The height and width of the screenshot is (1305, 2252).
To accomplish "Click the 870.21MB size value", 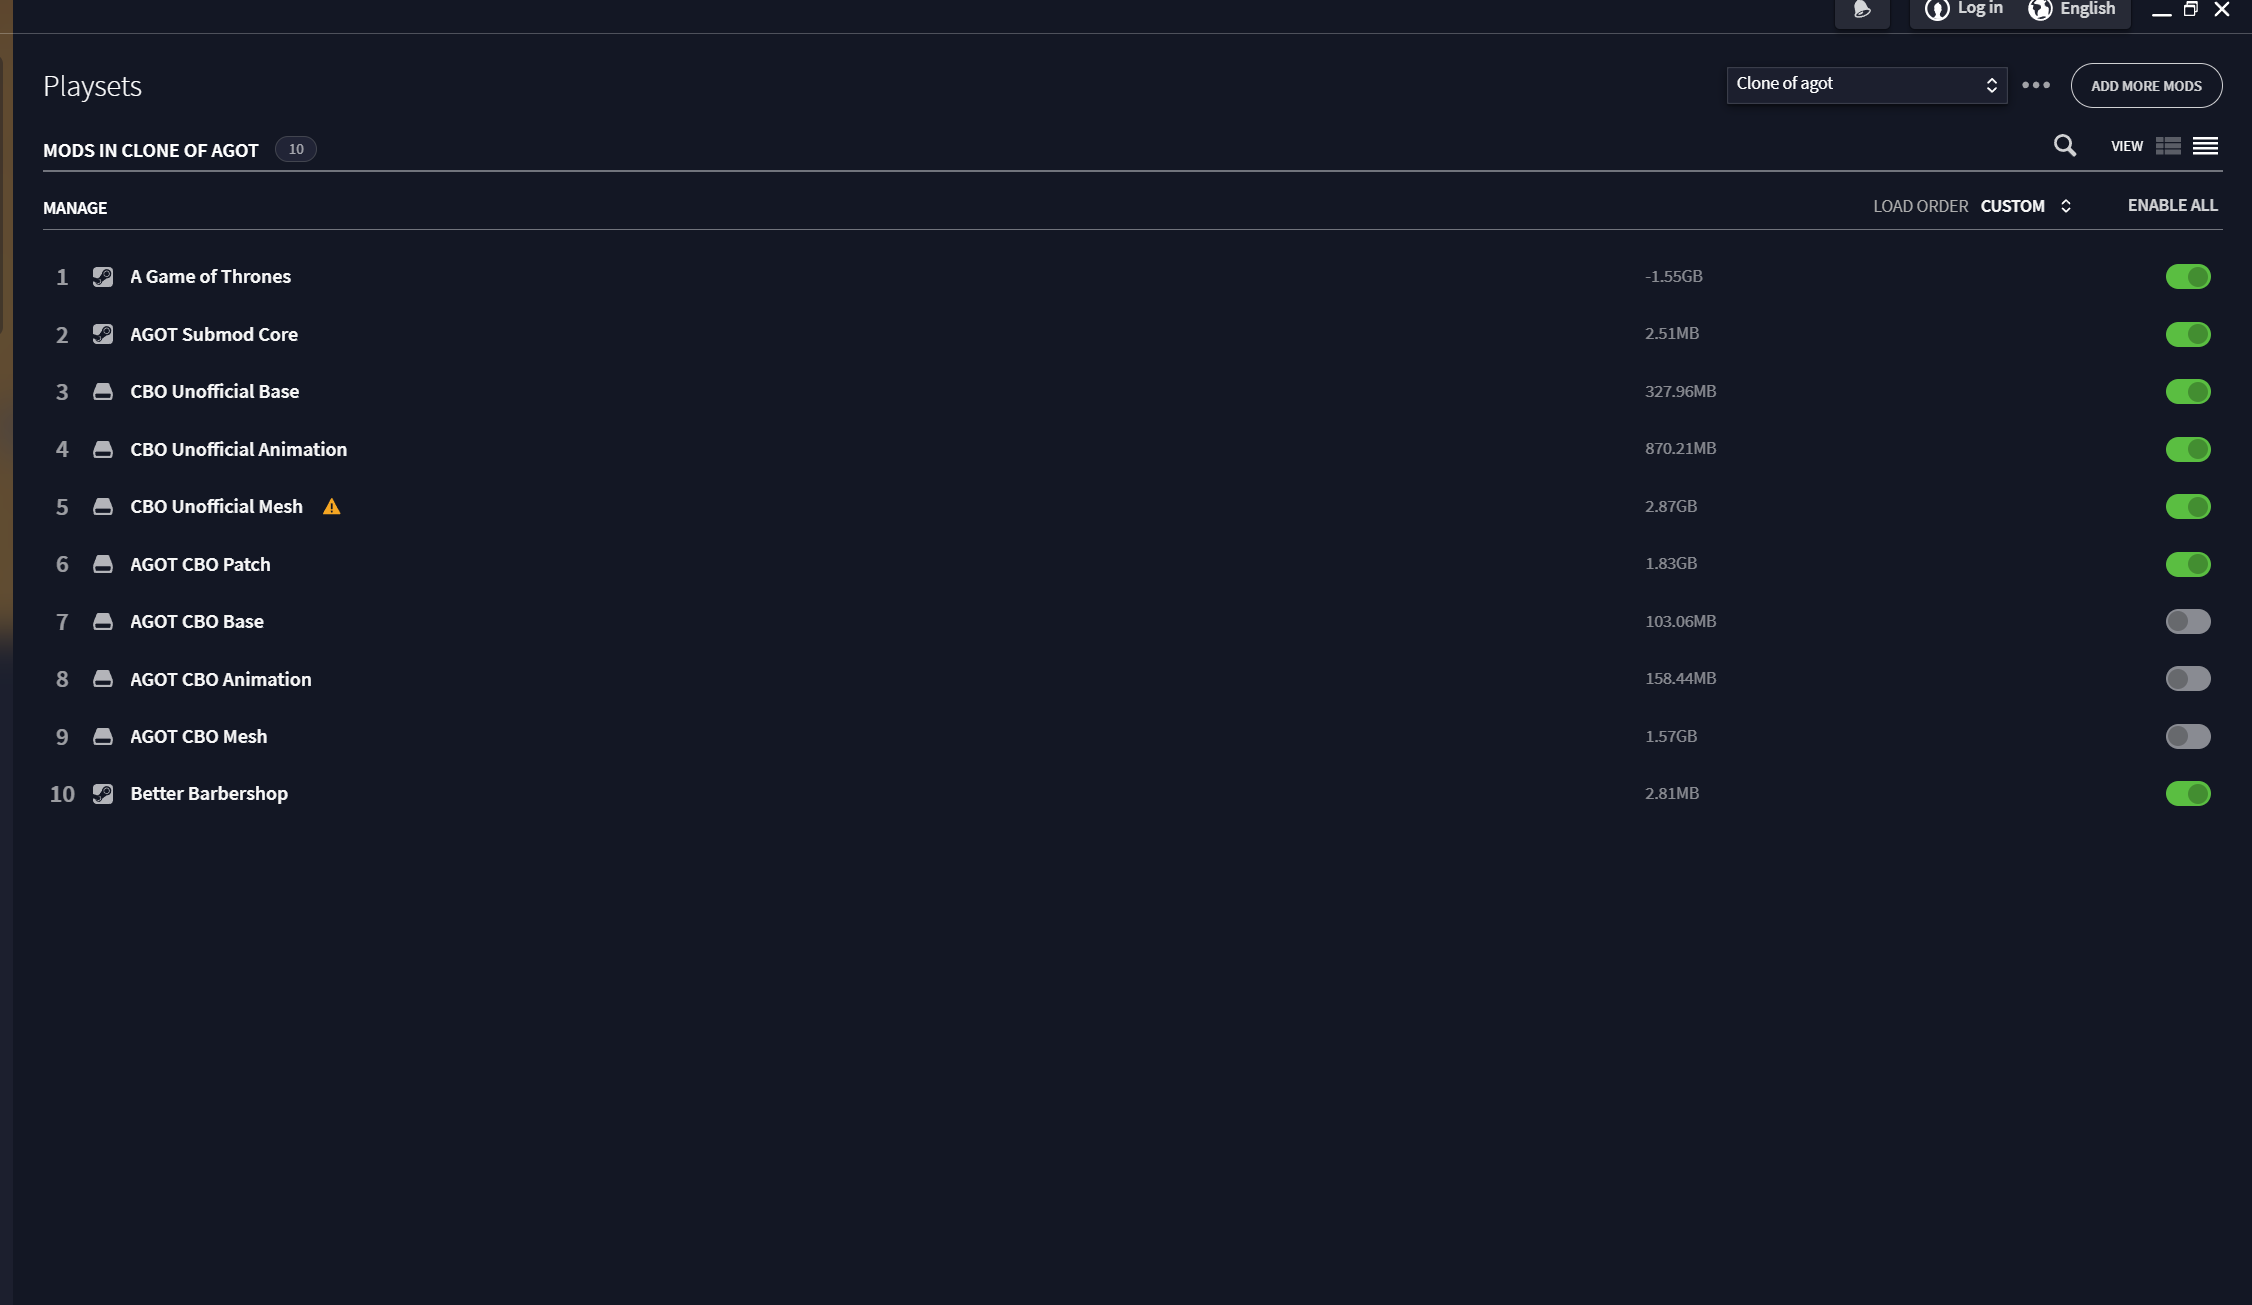I will [1681, 449].
